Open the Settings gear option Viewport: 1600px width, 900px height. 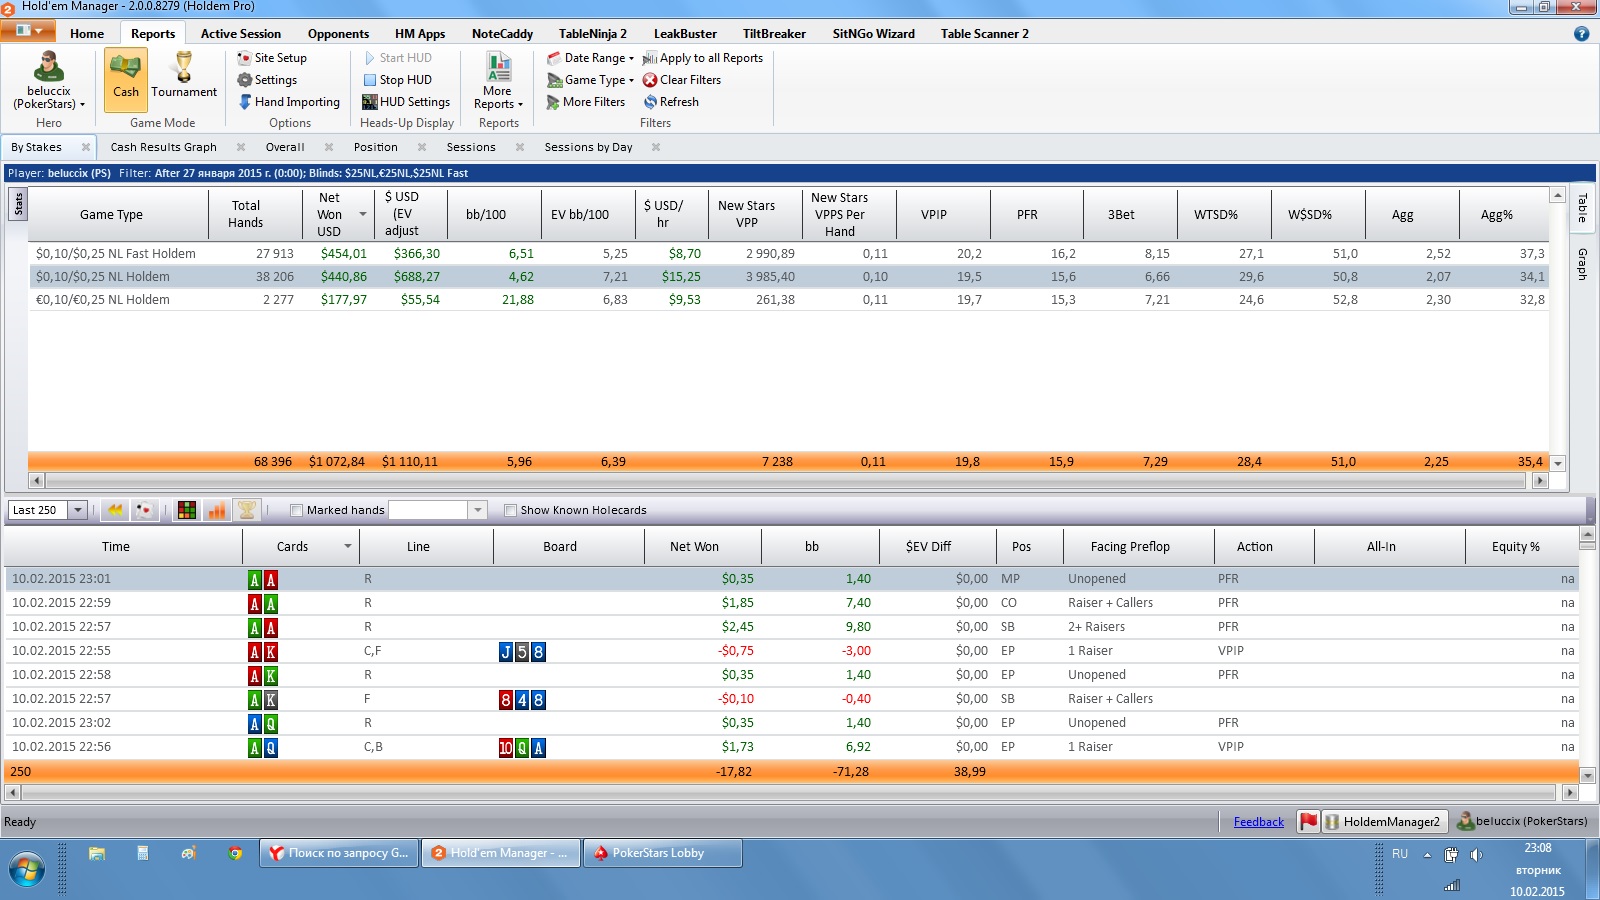(267, 80)
